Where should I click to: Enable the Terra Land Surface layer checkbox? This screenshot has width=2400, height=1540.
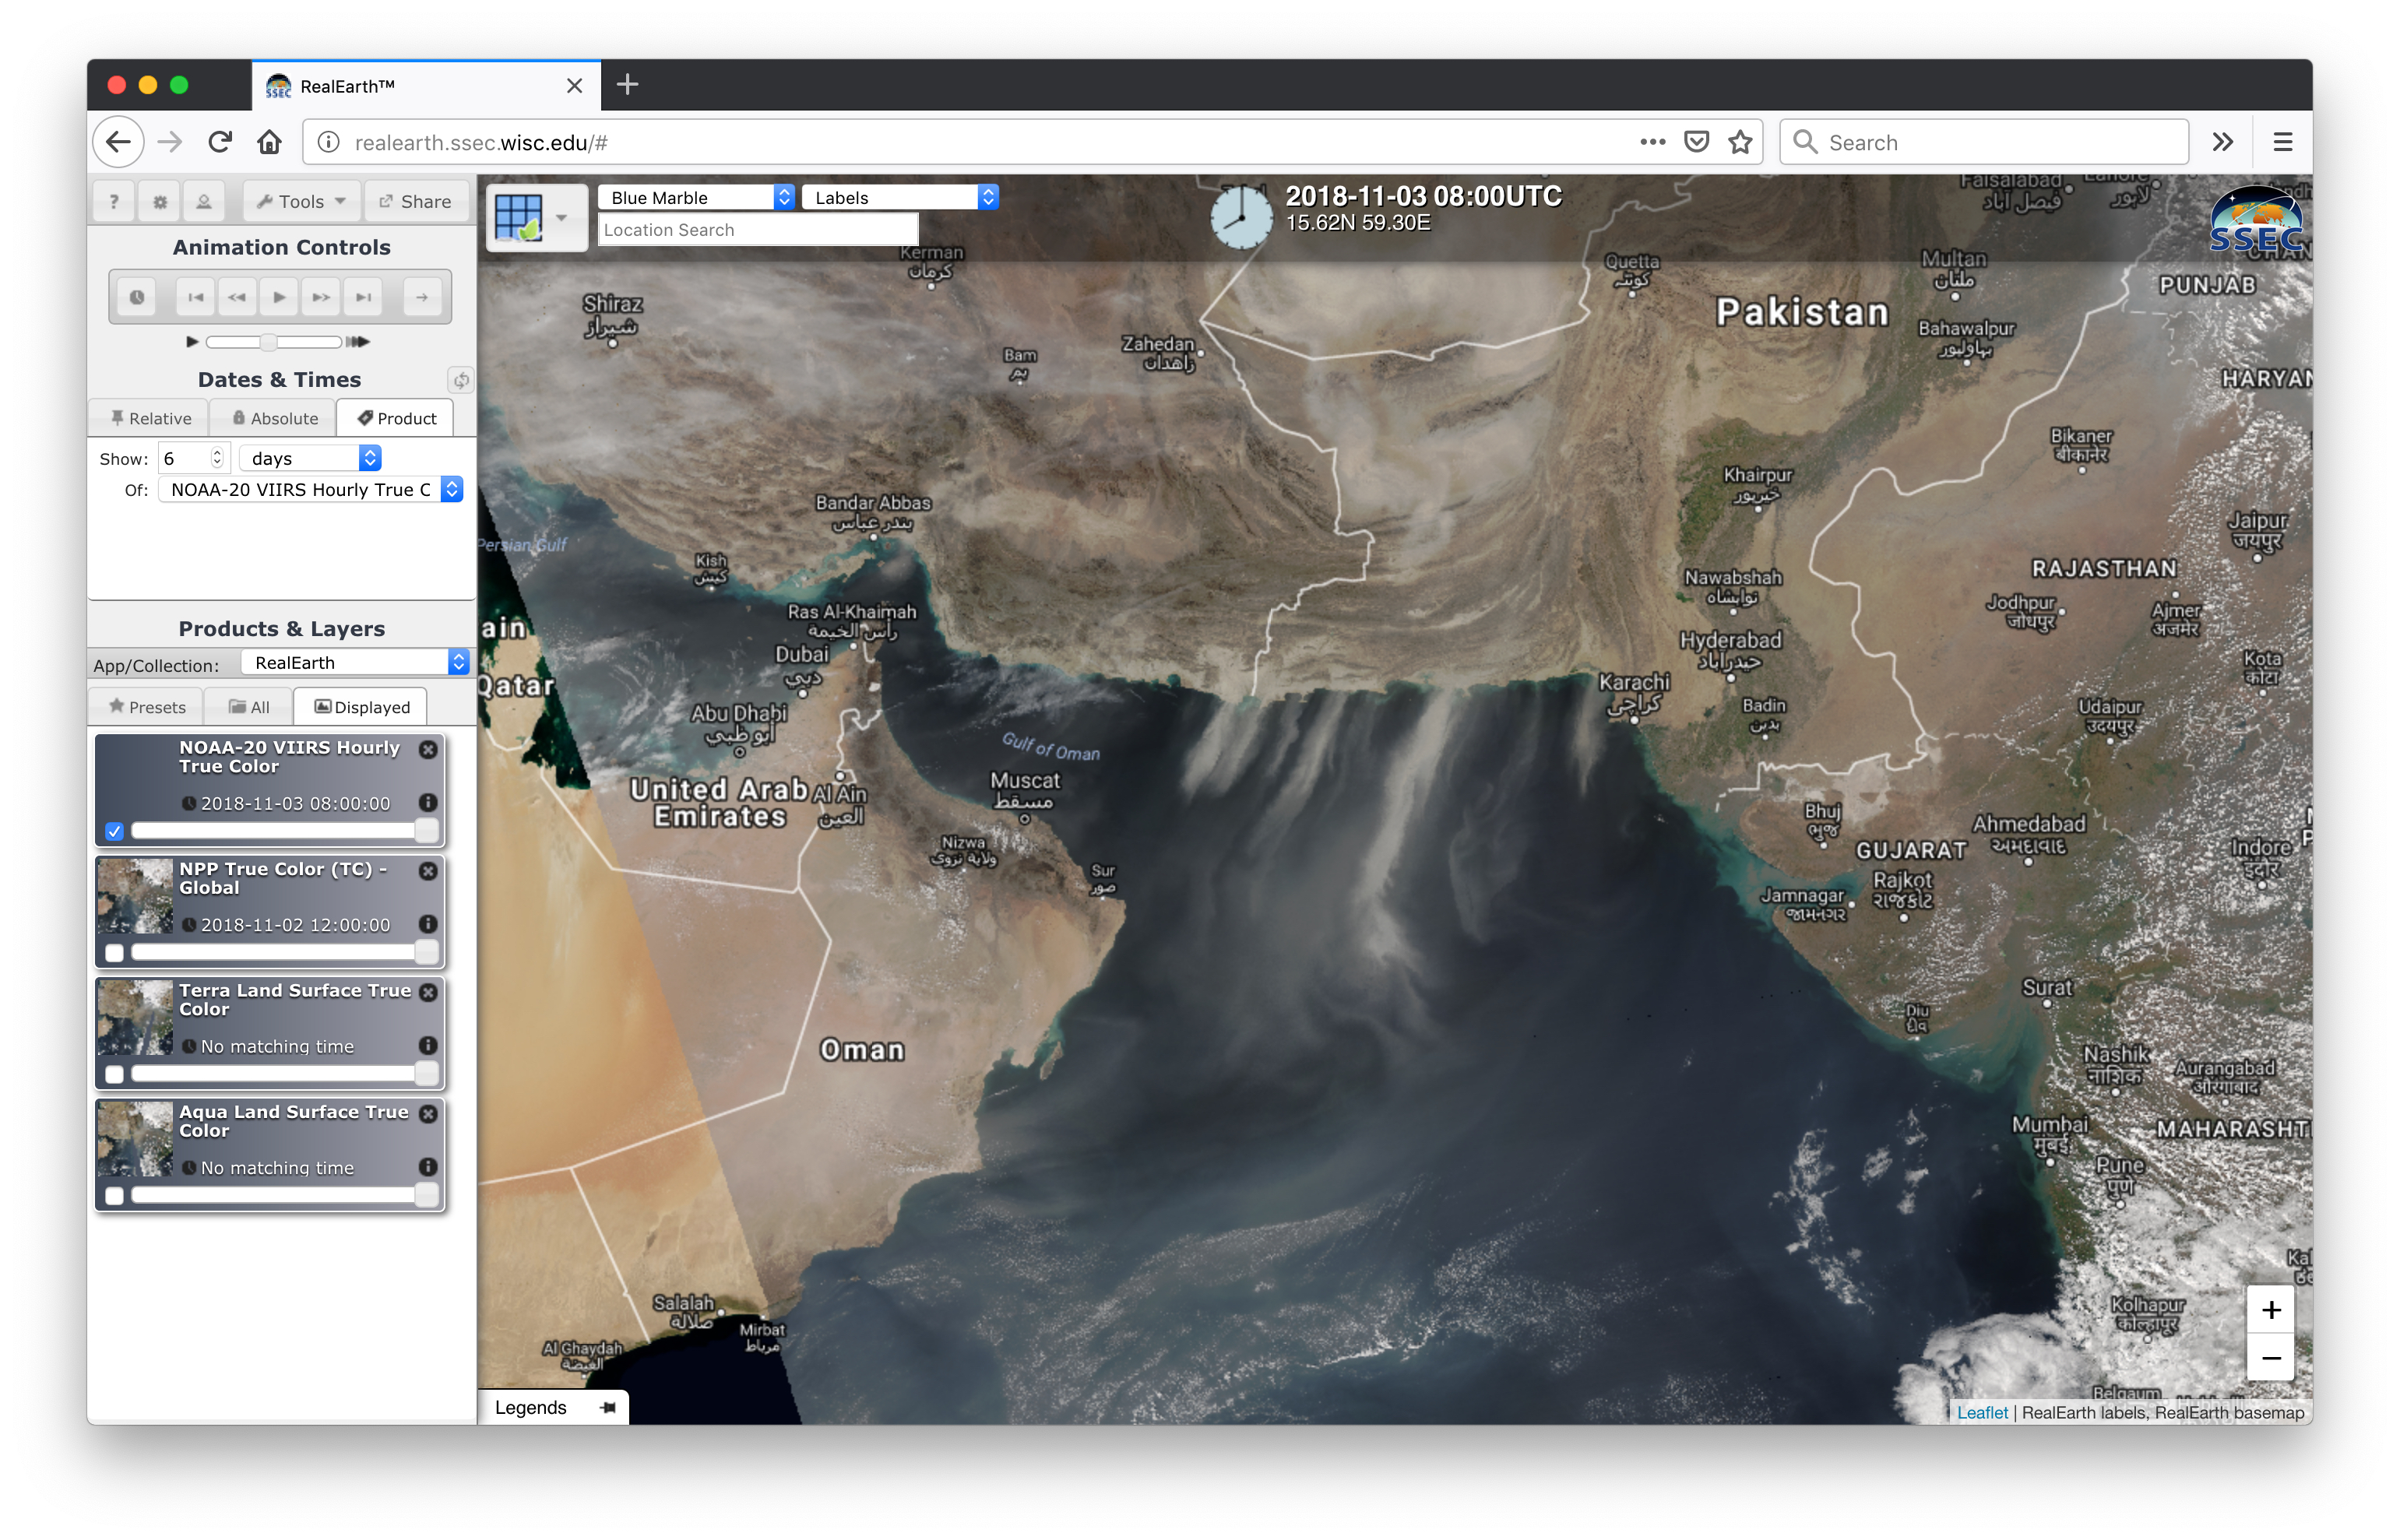click(x=114, y=1074)
